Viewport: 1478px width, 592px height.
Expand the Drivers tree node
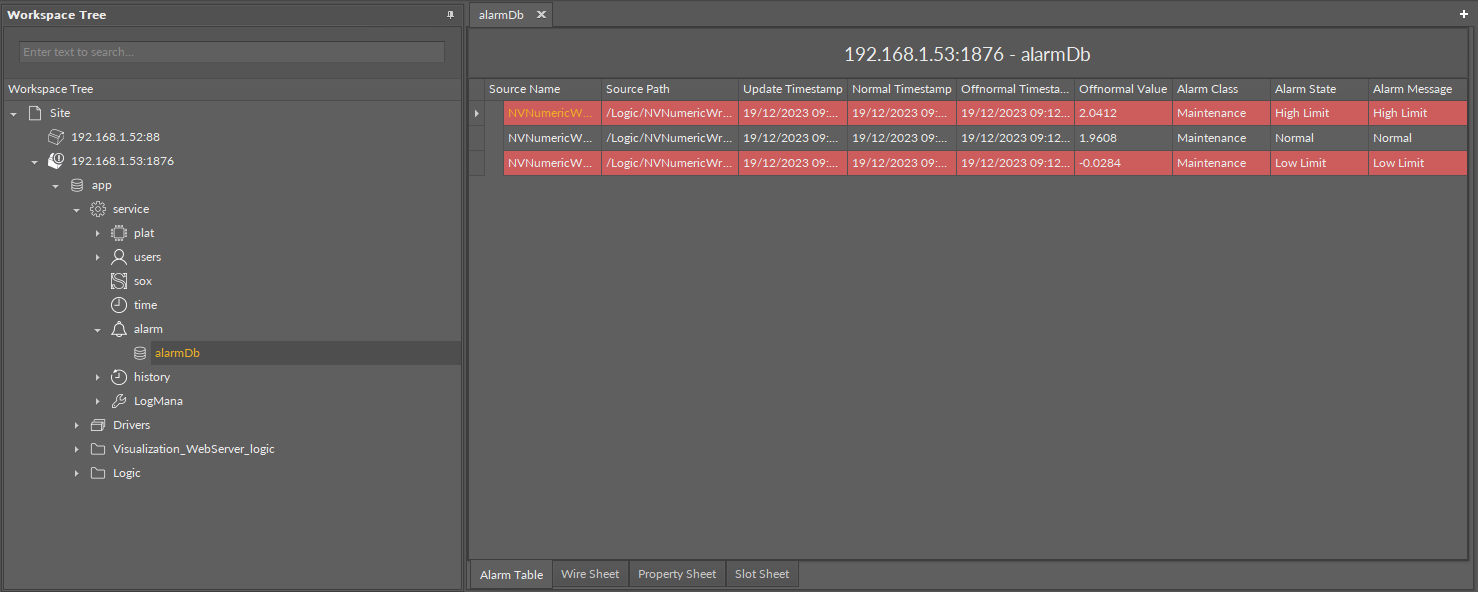pos(77,424)
